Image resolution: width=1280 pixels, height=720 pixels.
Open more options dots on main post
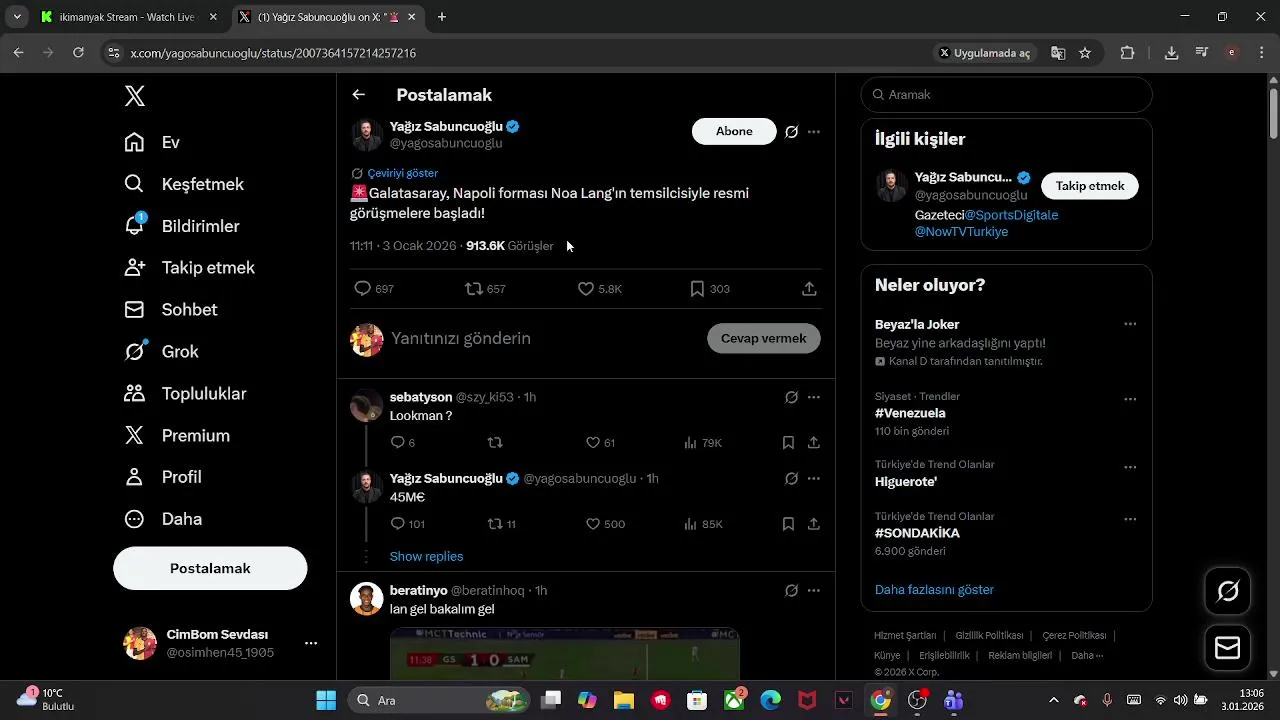[x=814, y=132]
